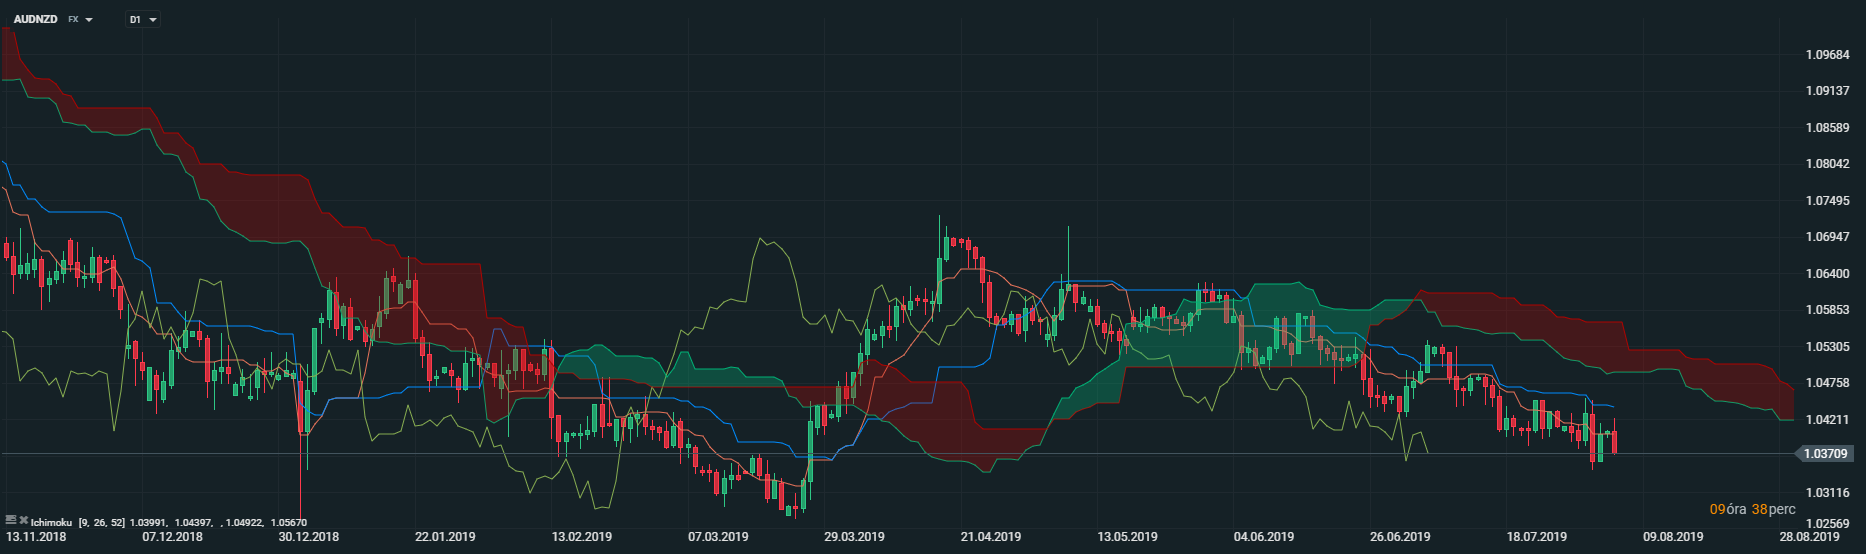
Task: Click the 1.04211 price axis label
Action: (1827, 420)
